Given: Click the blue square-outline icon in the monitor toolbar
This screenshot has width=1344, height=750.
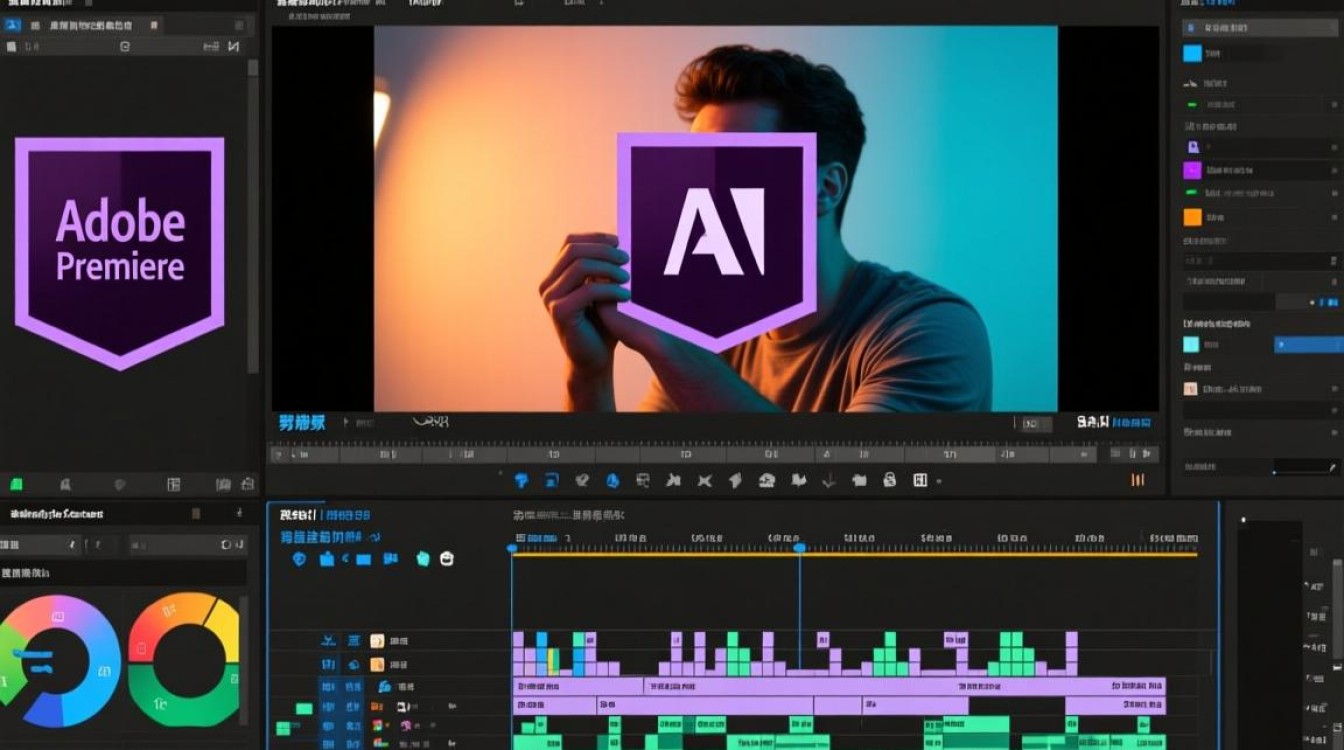Looking at the screenshot, I should pyautogui.click(x=552, y=481).
